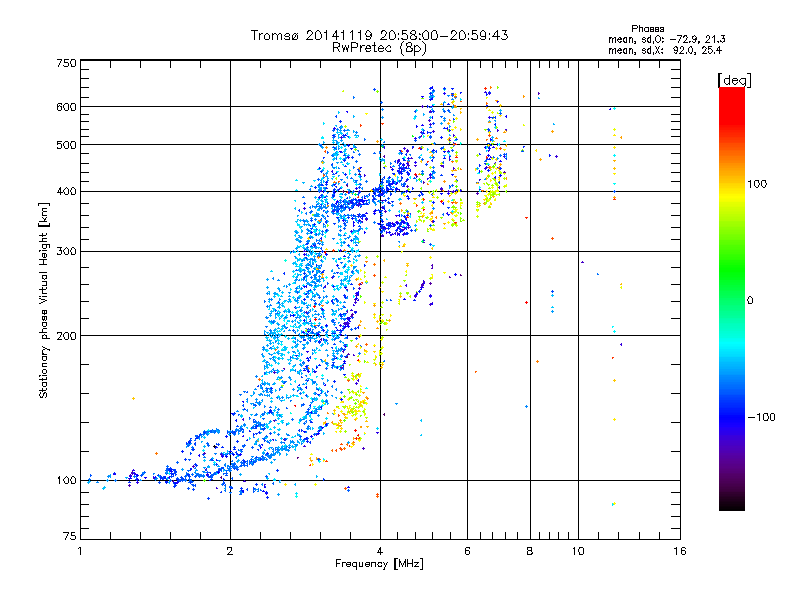Click the x-axis tick label '6'
Image resolution: width=800 pixels, height=600 pixels.
467,551
